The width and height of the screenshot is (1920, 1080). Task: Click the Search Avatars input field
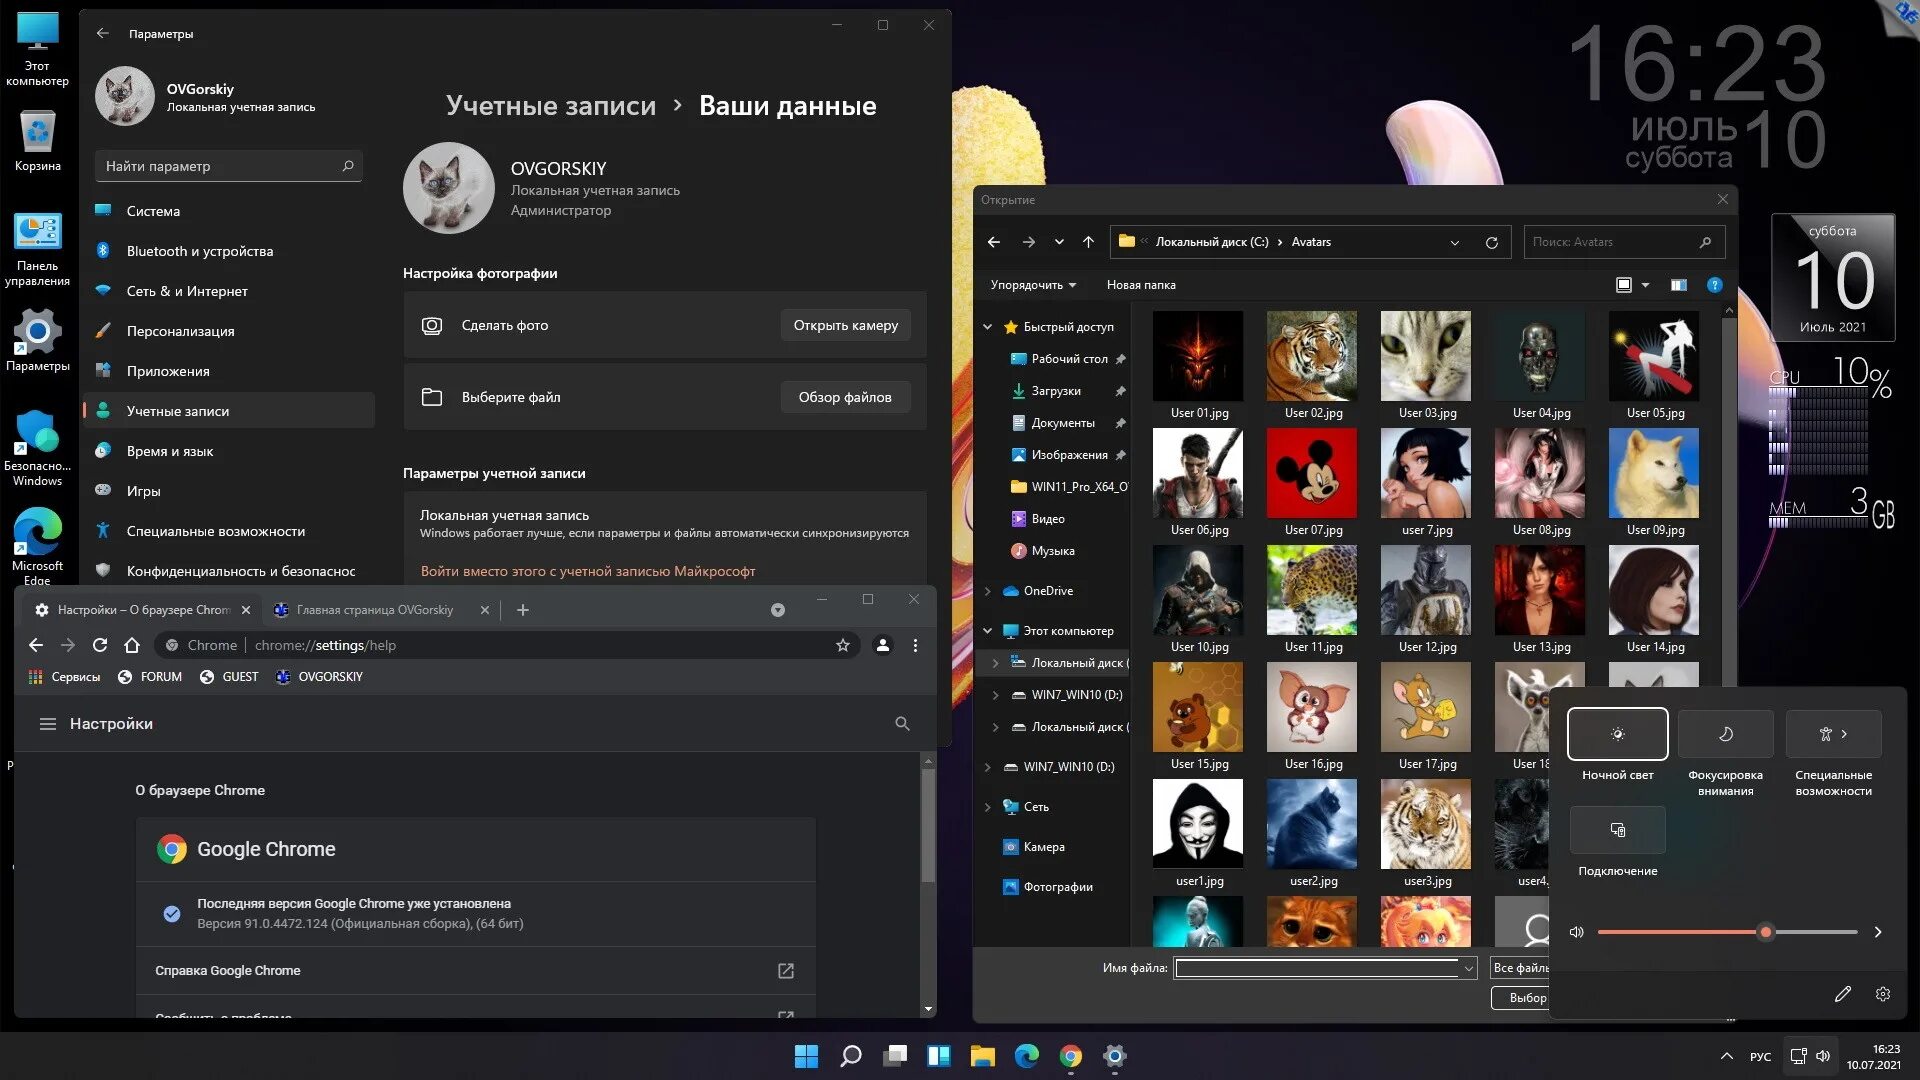[x=1613, y=241]
